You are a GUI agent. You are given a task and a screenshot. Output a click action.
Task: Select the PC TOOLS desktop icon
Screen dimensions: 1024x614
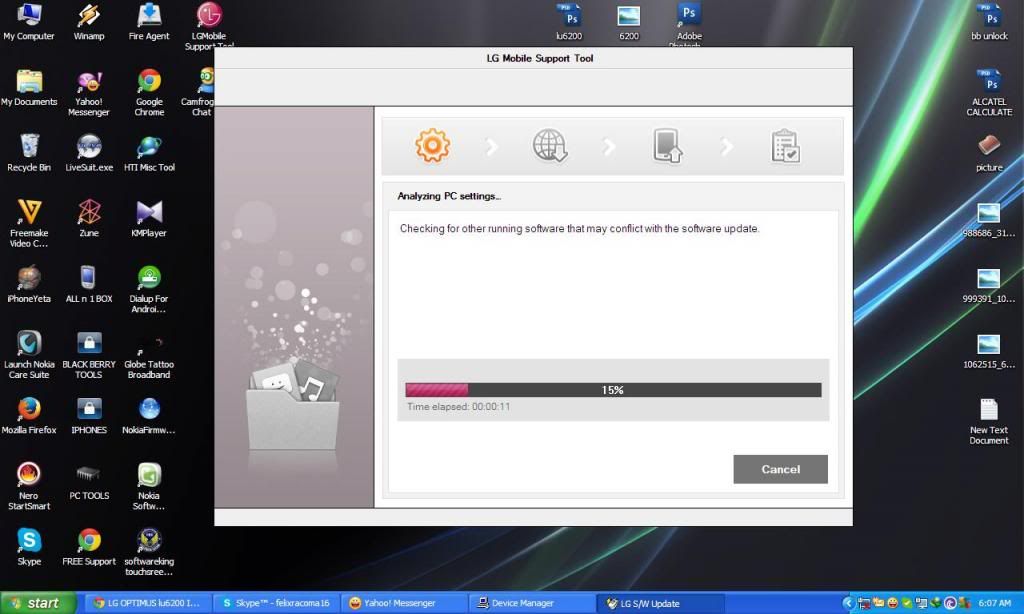click(x=89, y=481)
